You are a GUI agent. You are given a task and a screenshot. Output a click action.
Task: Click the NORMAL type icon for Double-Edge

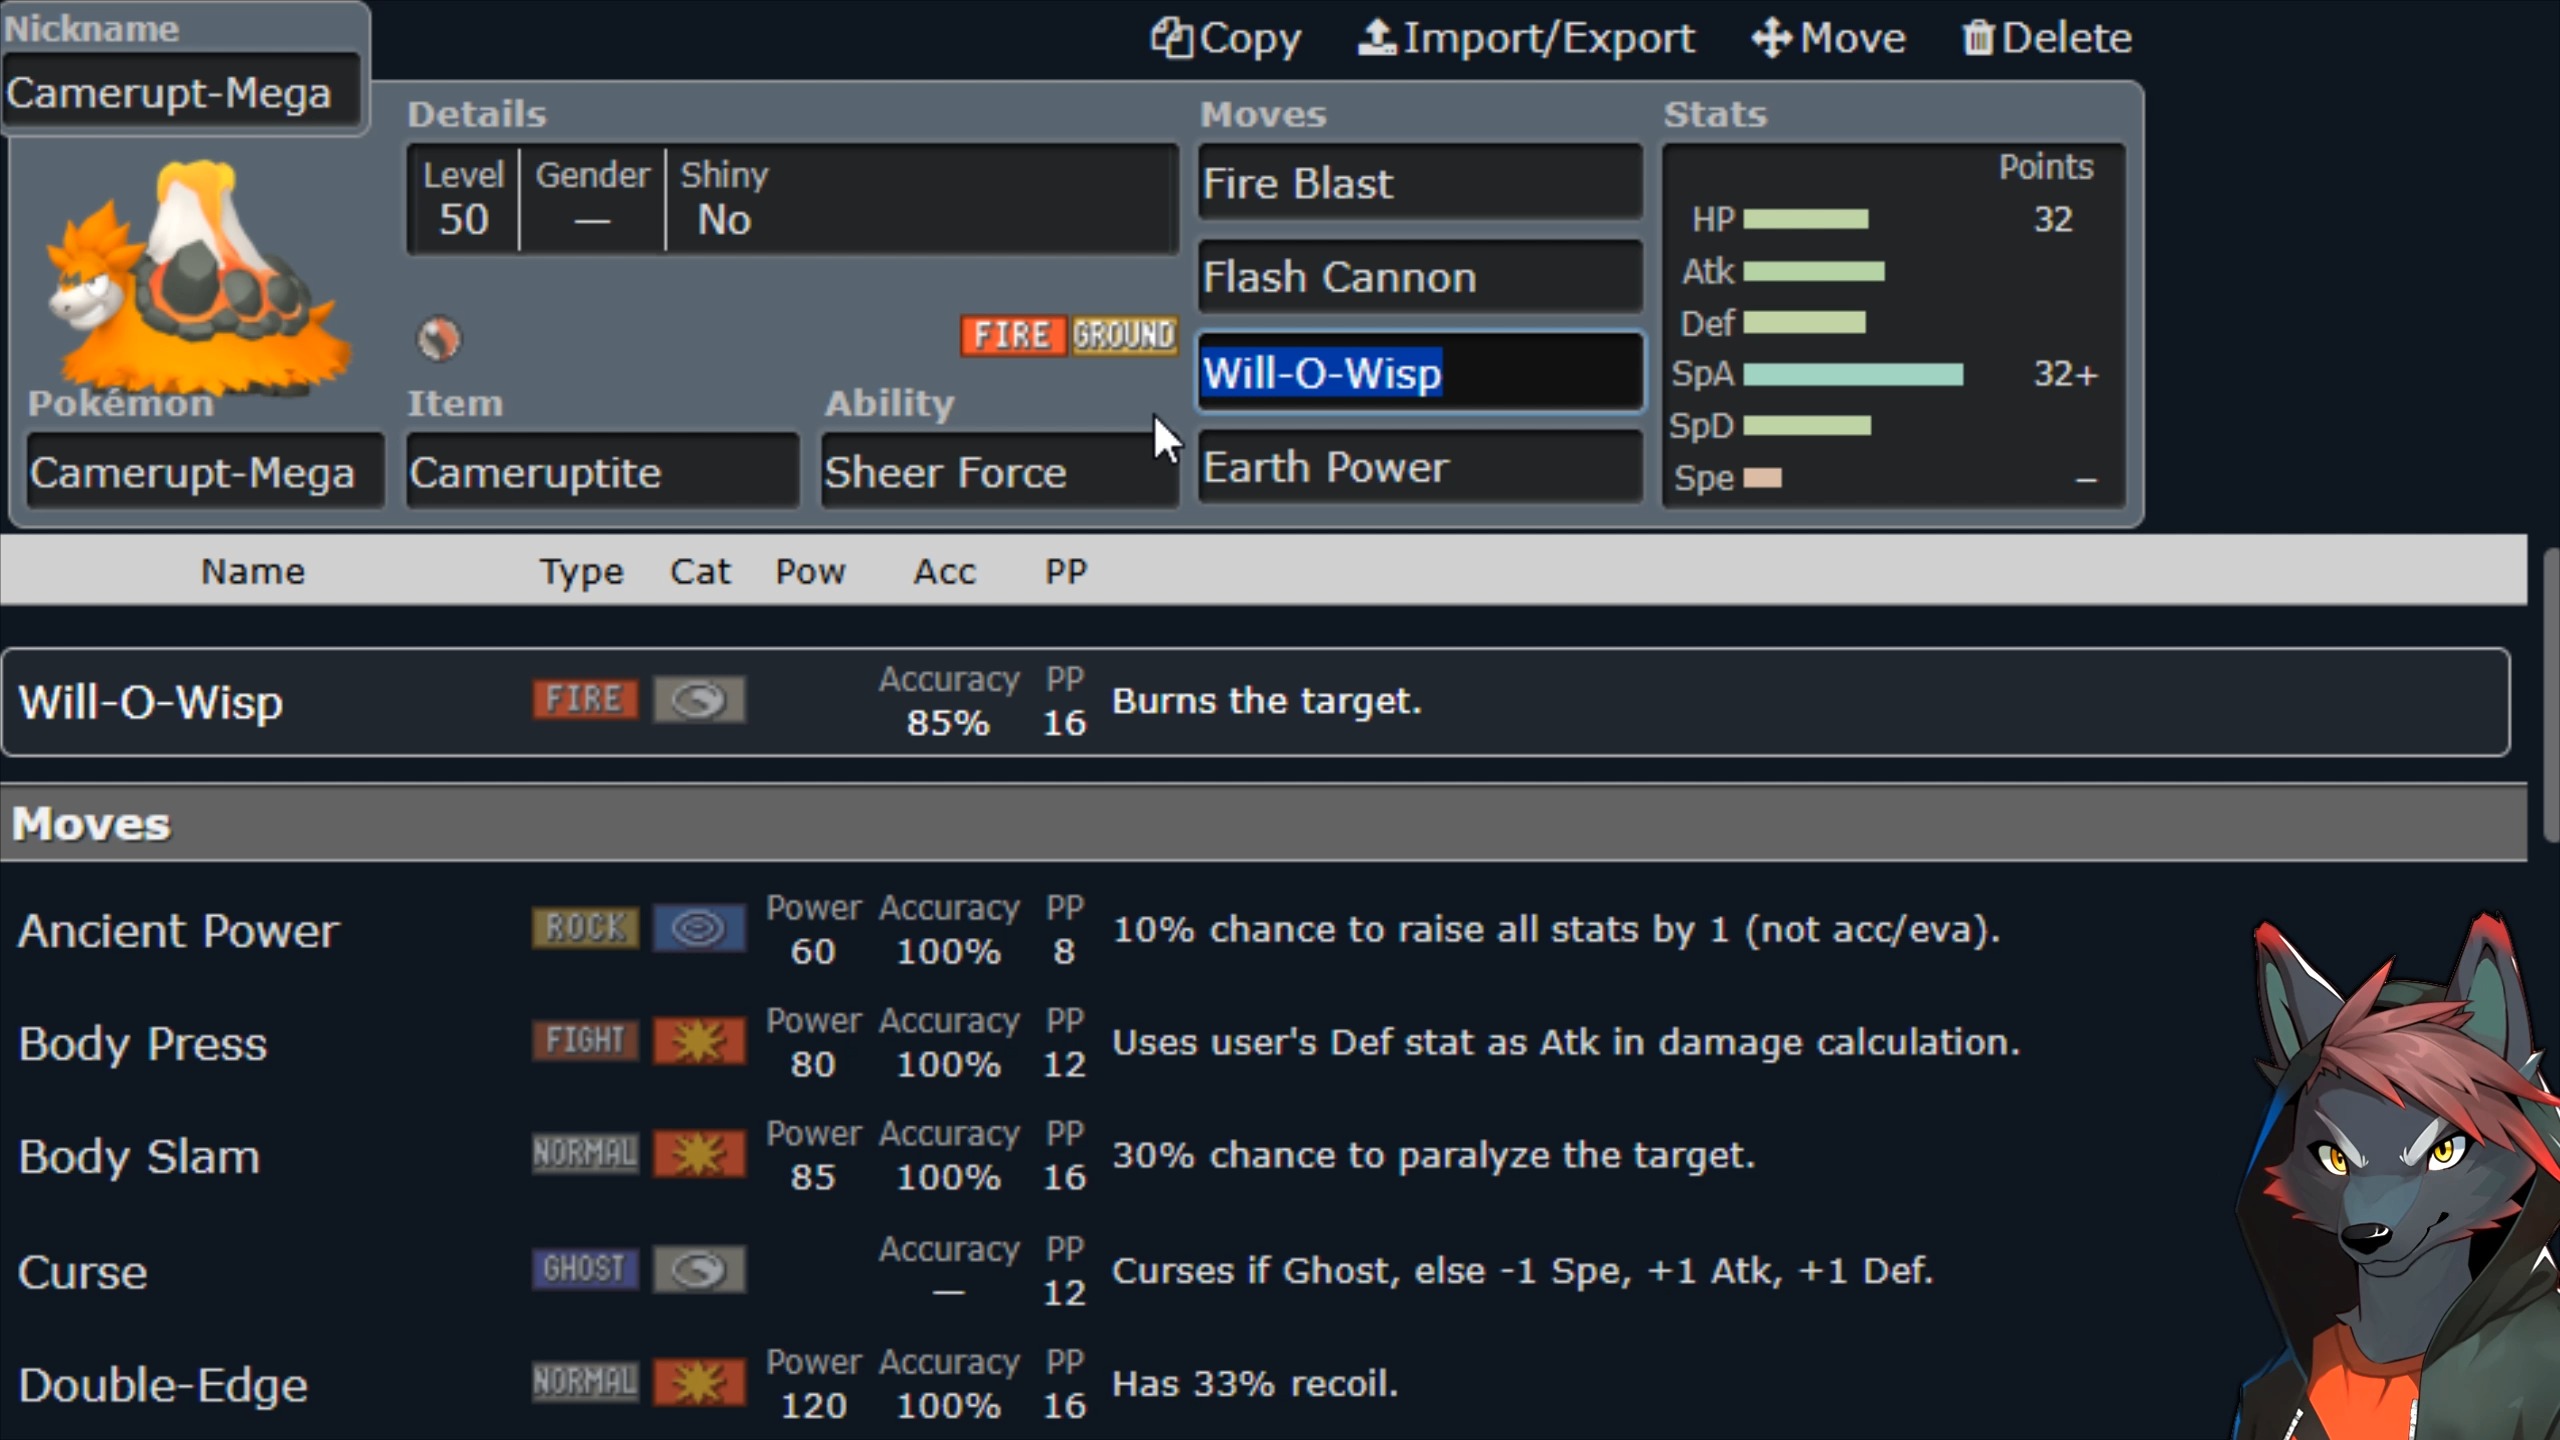coord(585,1382)
